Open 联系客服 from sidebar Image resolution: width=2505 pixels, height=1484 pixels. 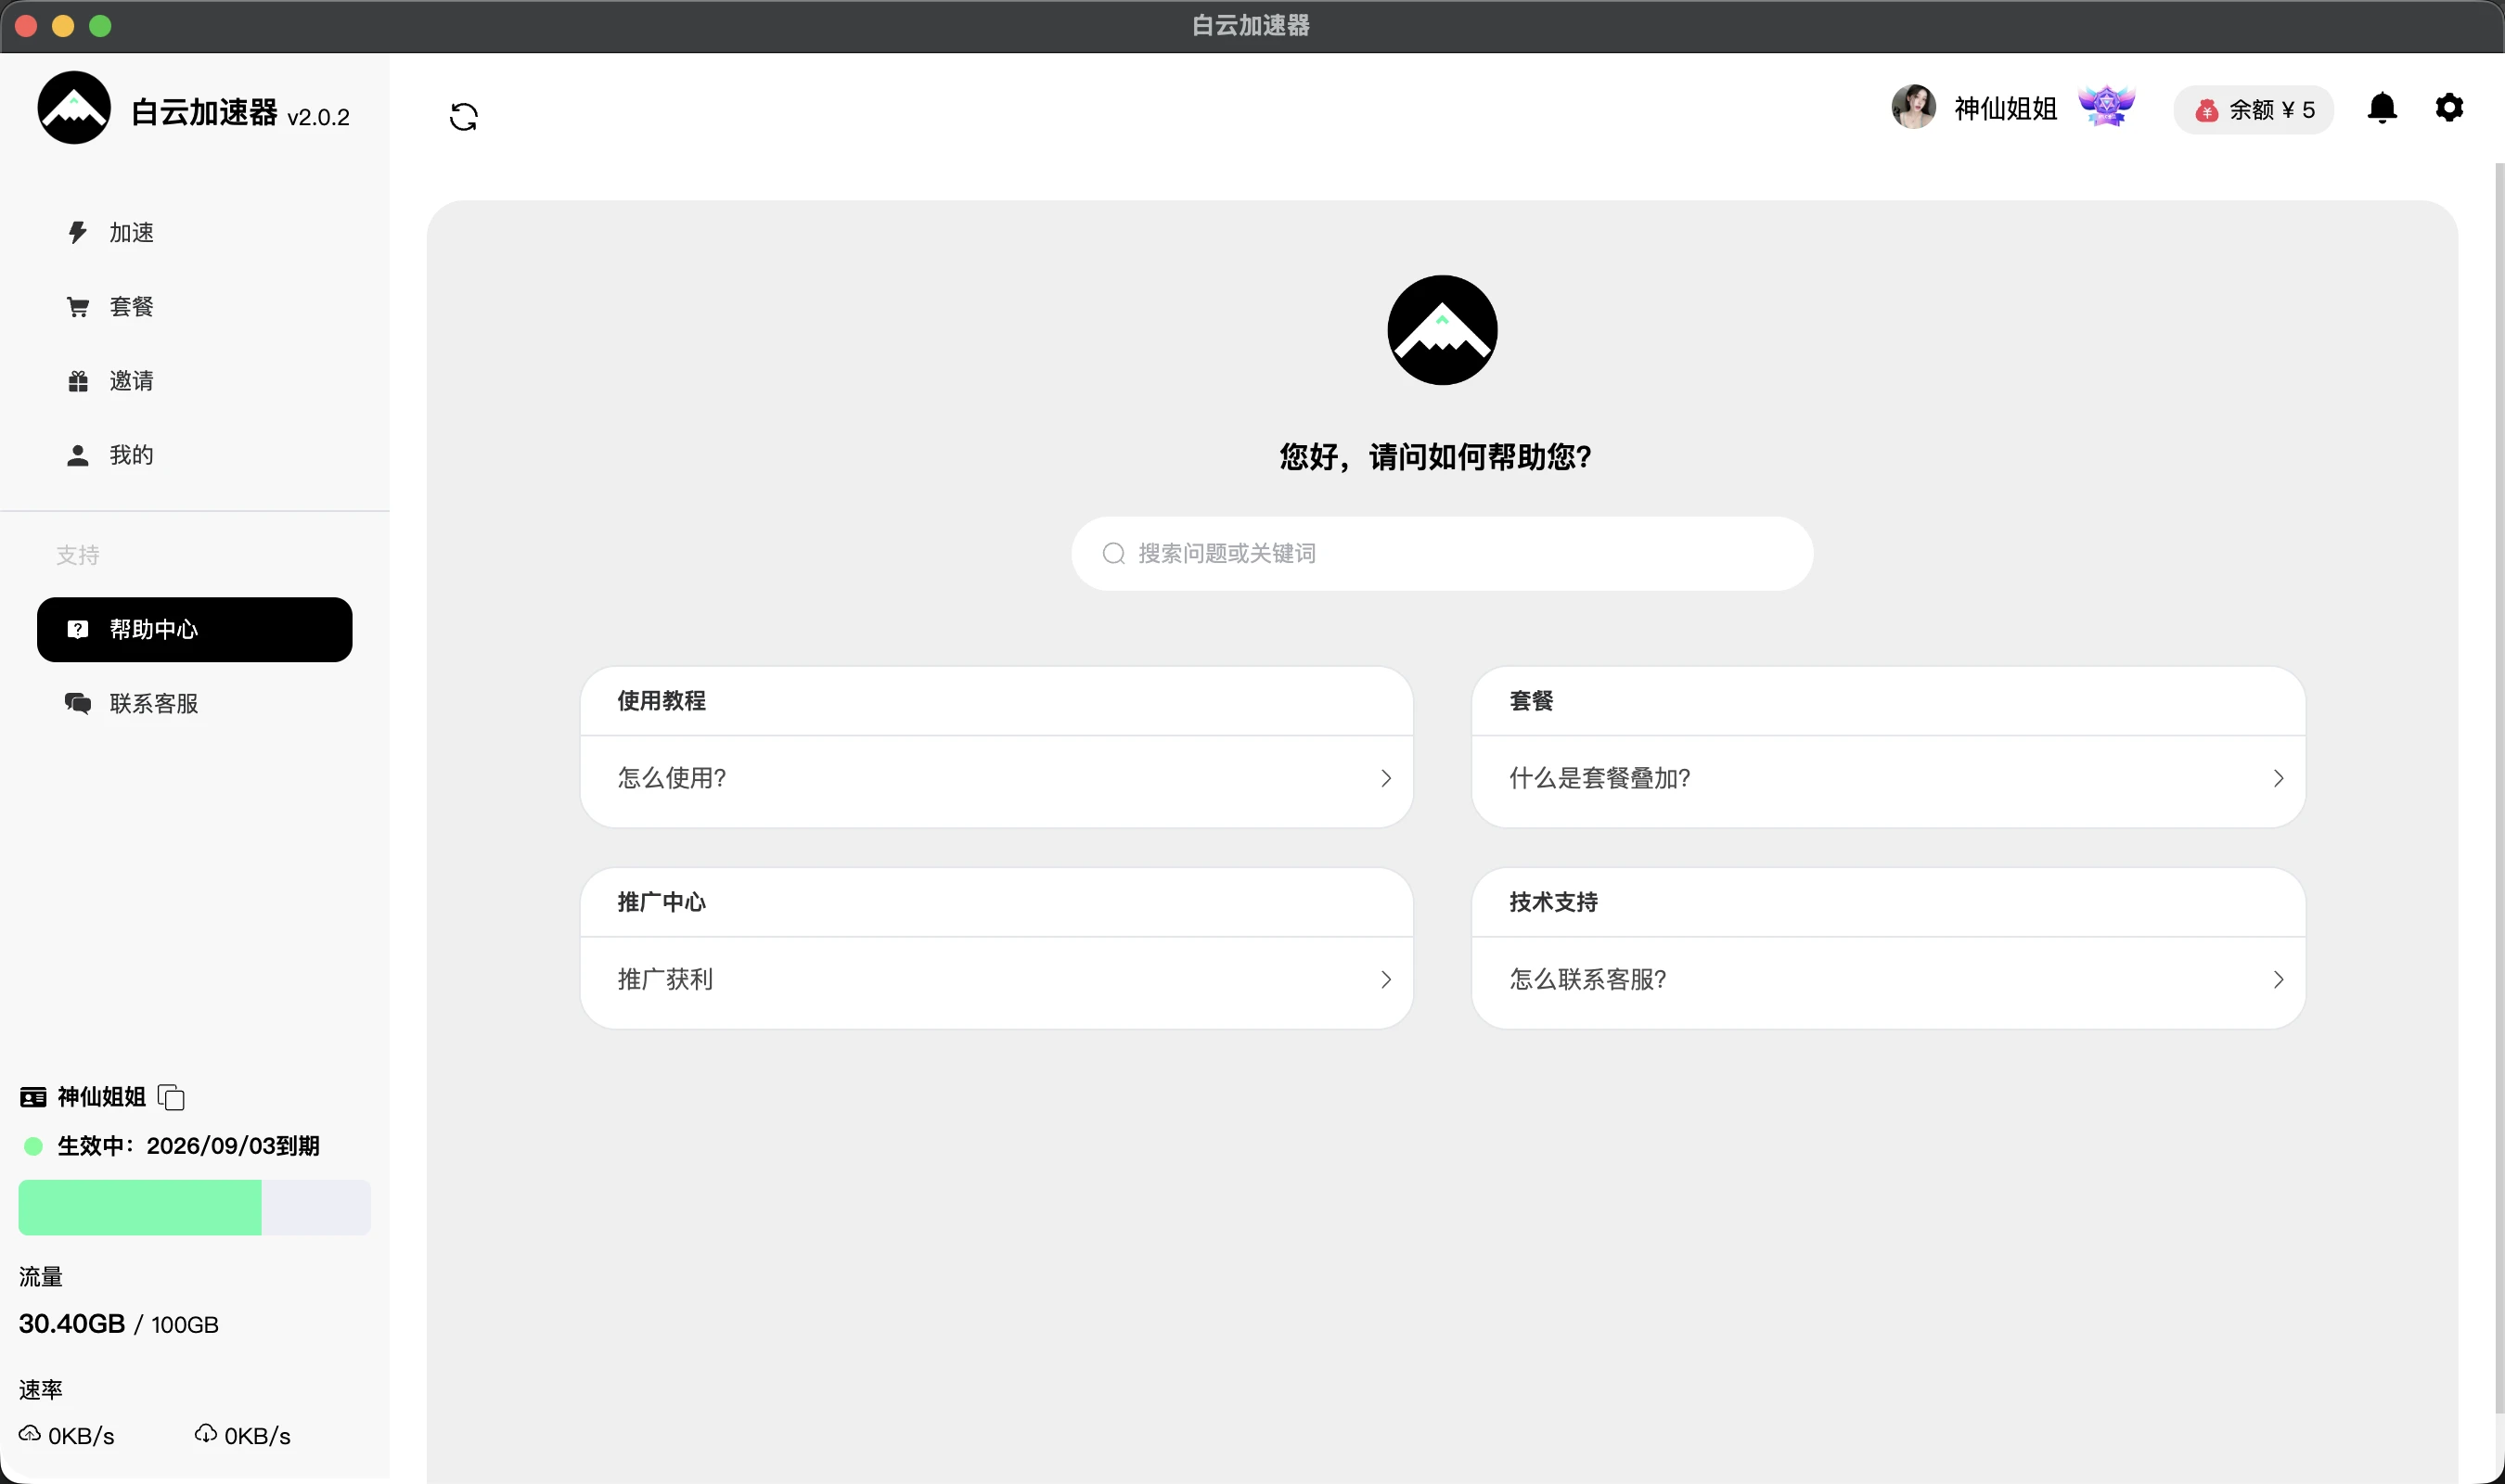click(x=152, y=703)
